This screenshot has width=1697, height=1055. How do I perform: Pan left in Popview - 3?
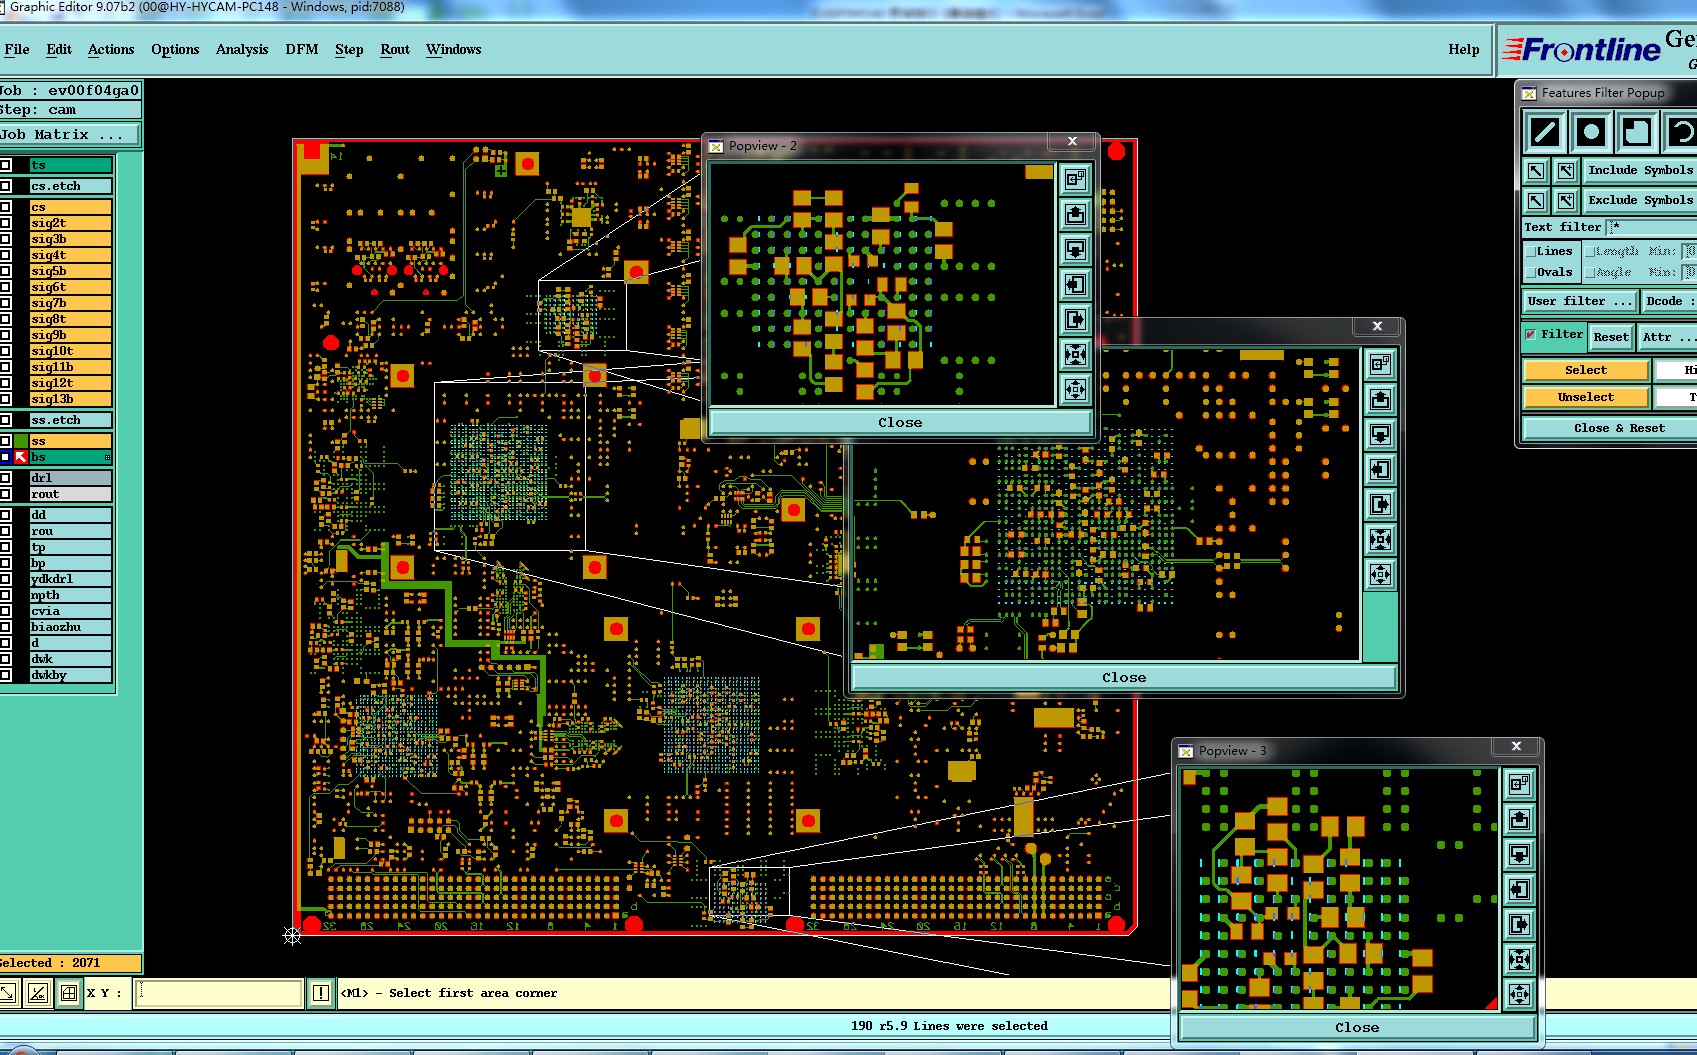click(1519, 889)
